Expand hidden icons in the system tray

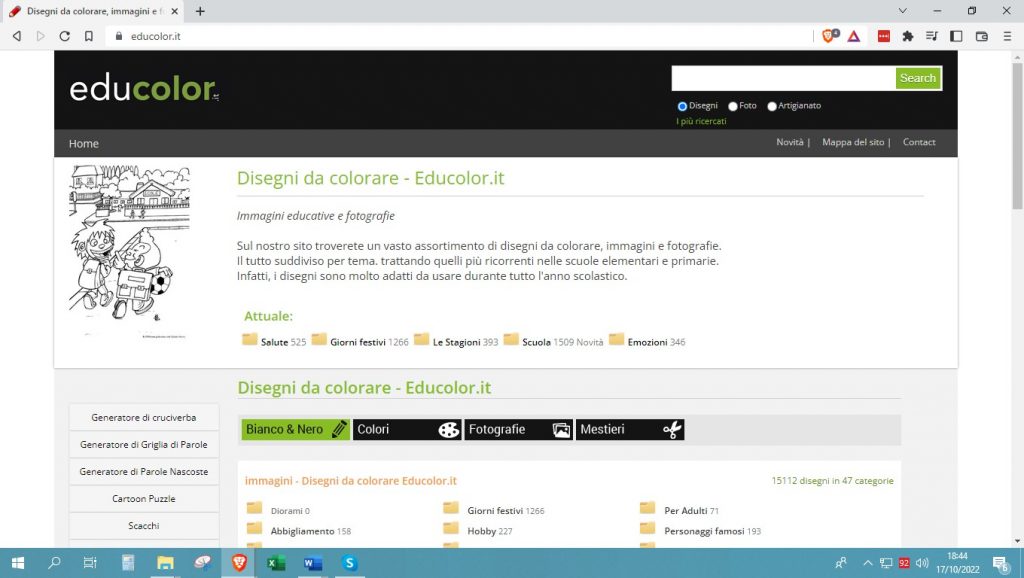pos(866,563)
